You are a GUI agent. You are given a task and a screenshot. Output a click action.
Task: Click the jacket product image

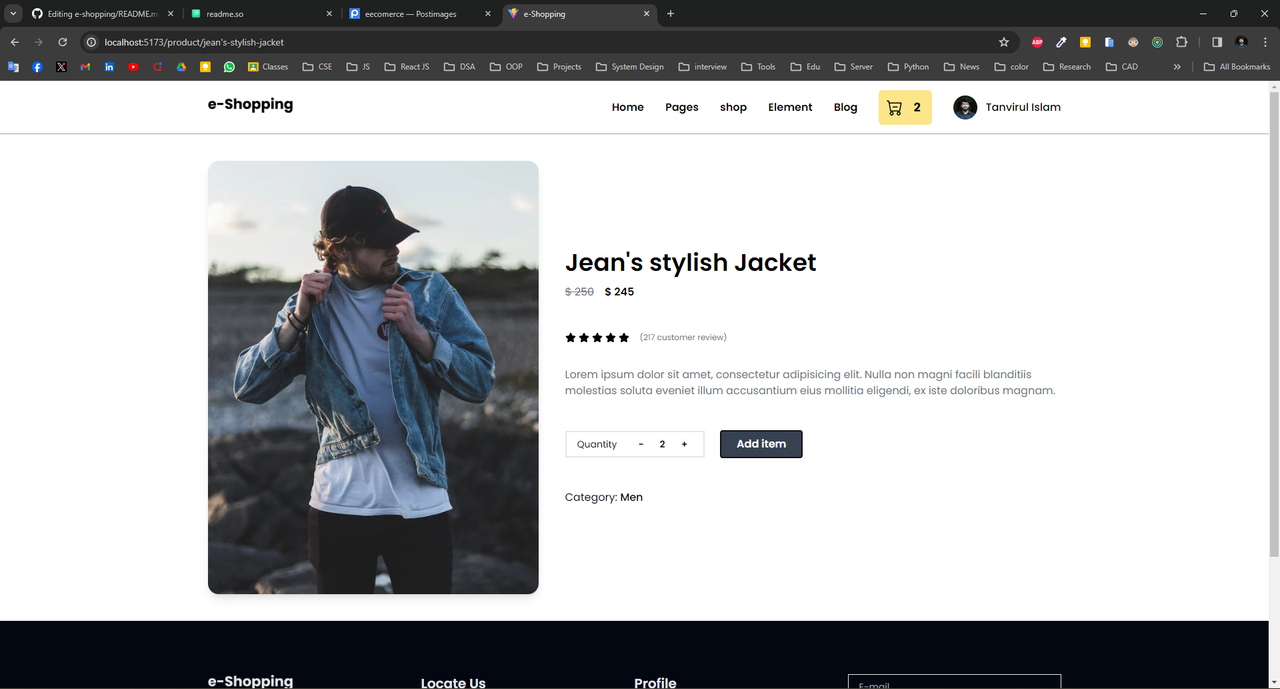pos(373,377)
